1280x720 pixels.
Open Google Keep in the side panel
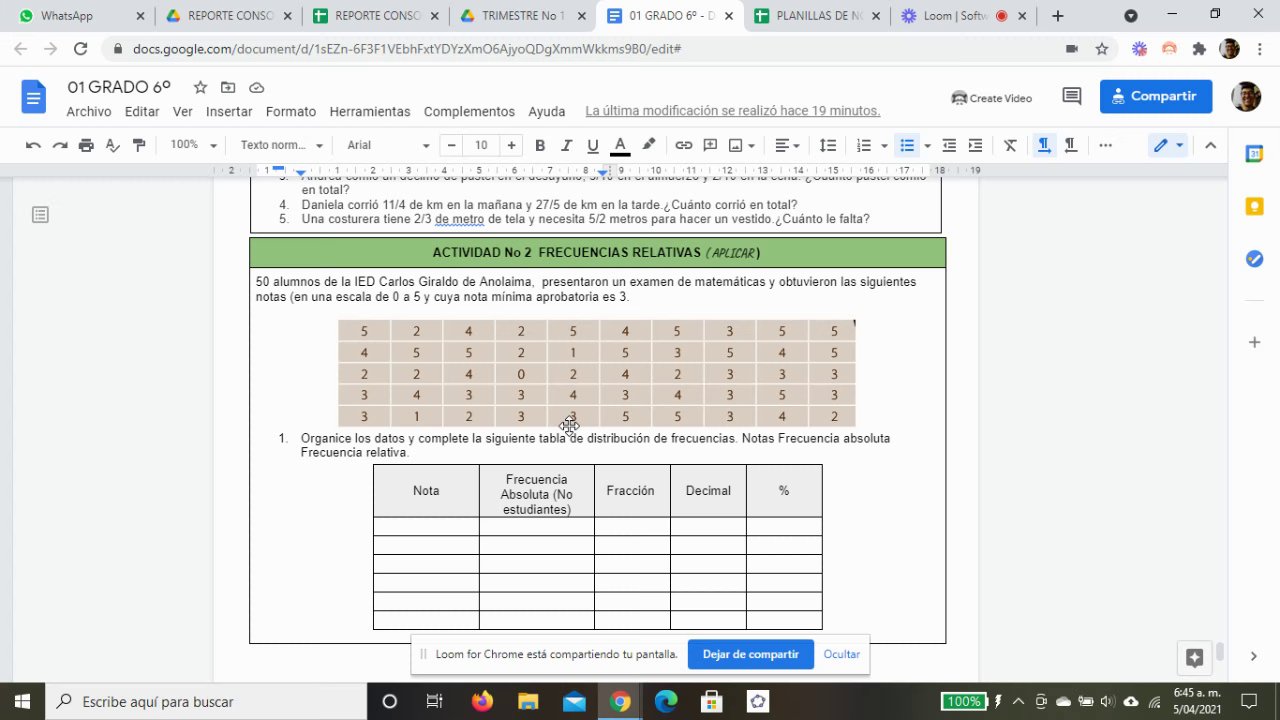1254,206
